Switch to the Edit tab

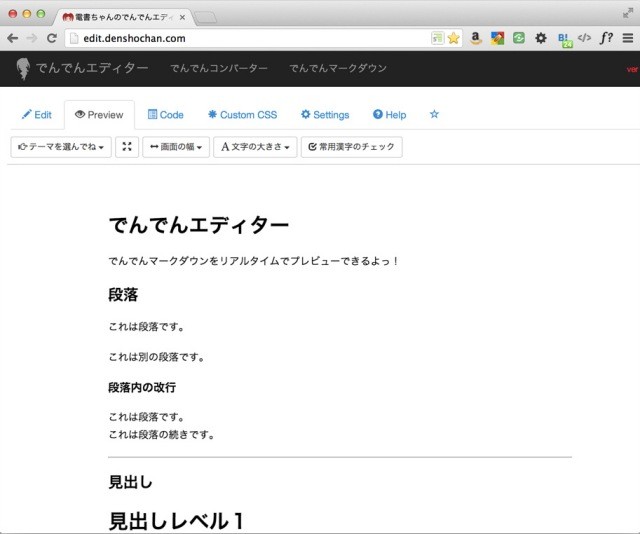[37, 115]
